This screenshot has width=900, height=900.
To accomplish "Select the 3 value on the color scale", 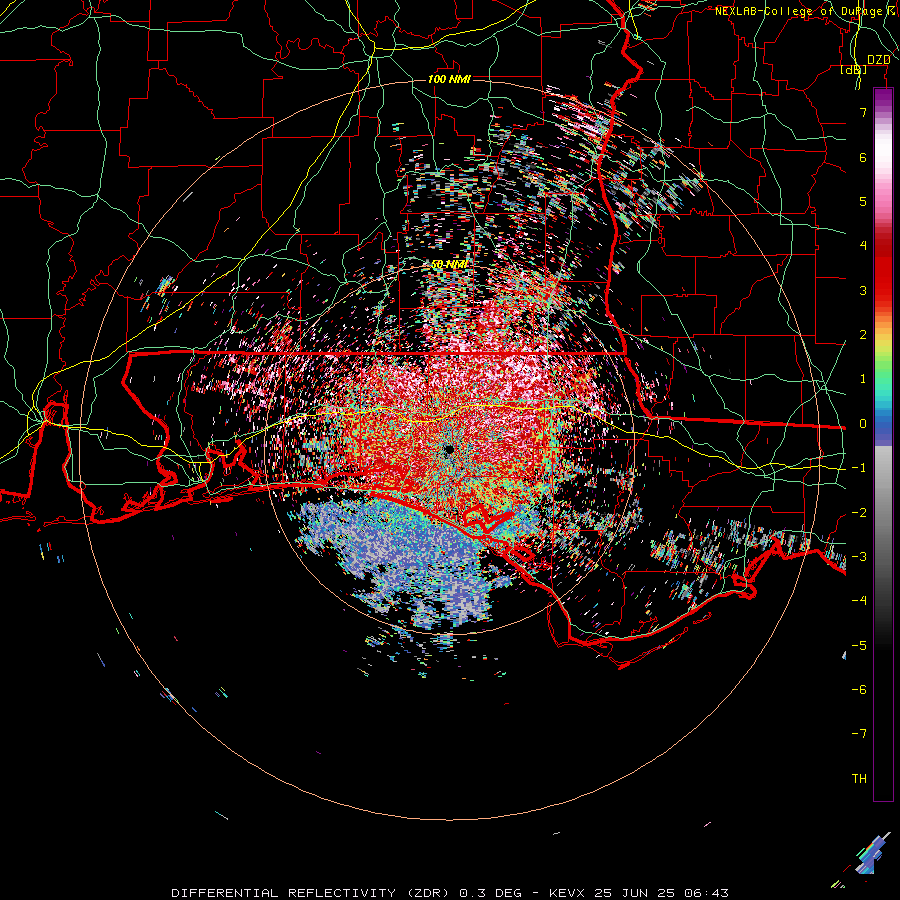I will 863,290.
